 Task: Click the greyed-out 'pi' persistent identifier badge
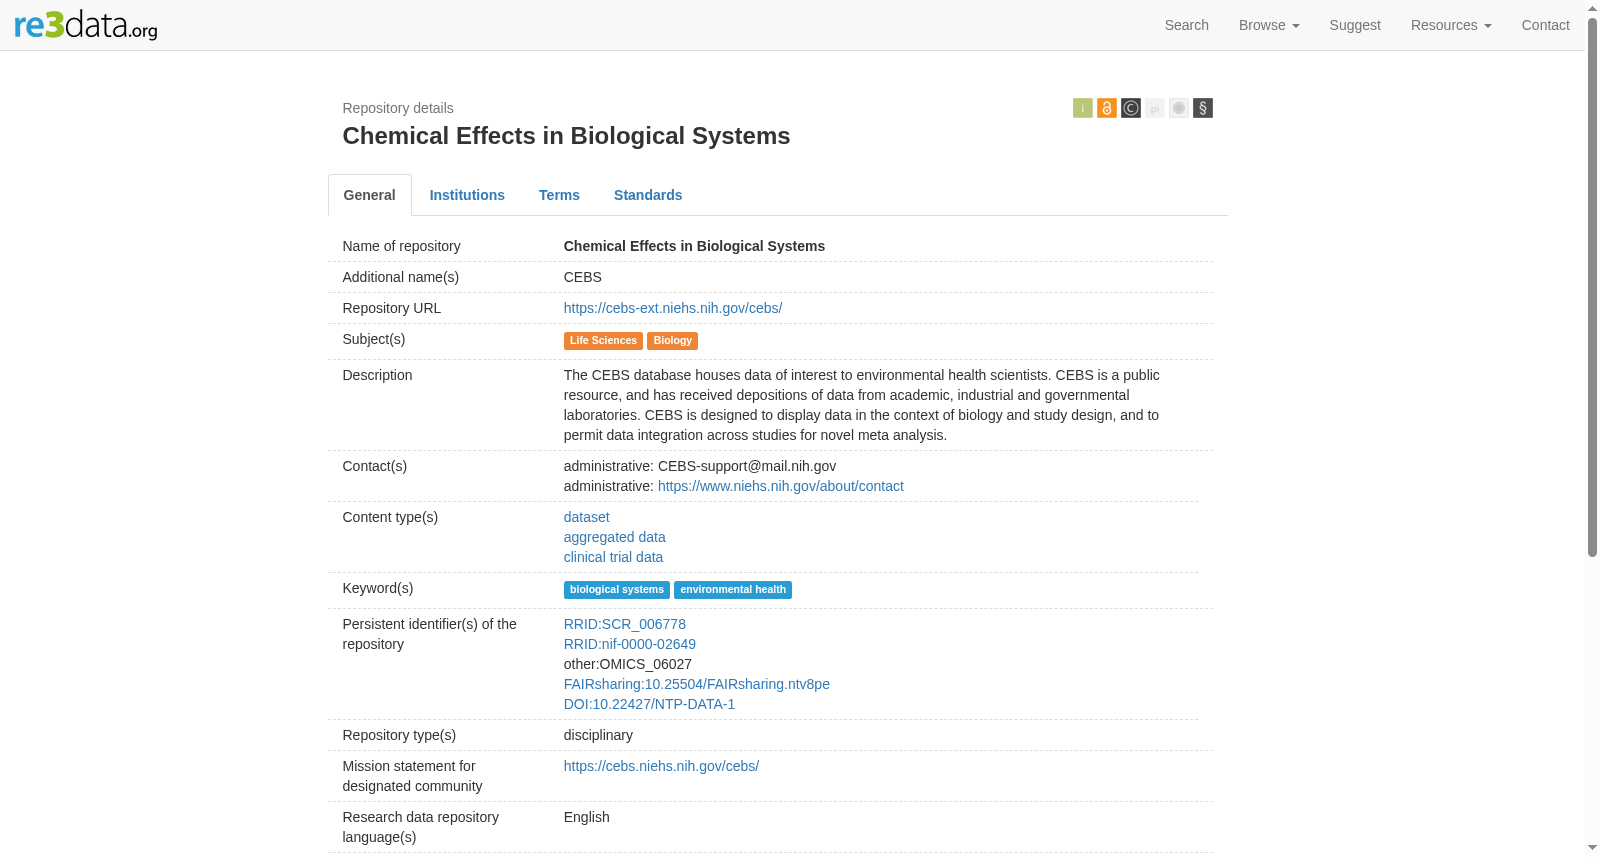[1154, 108]
